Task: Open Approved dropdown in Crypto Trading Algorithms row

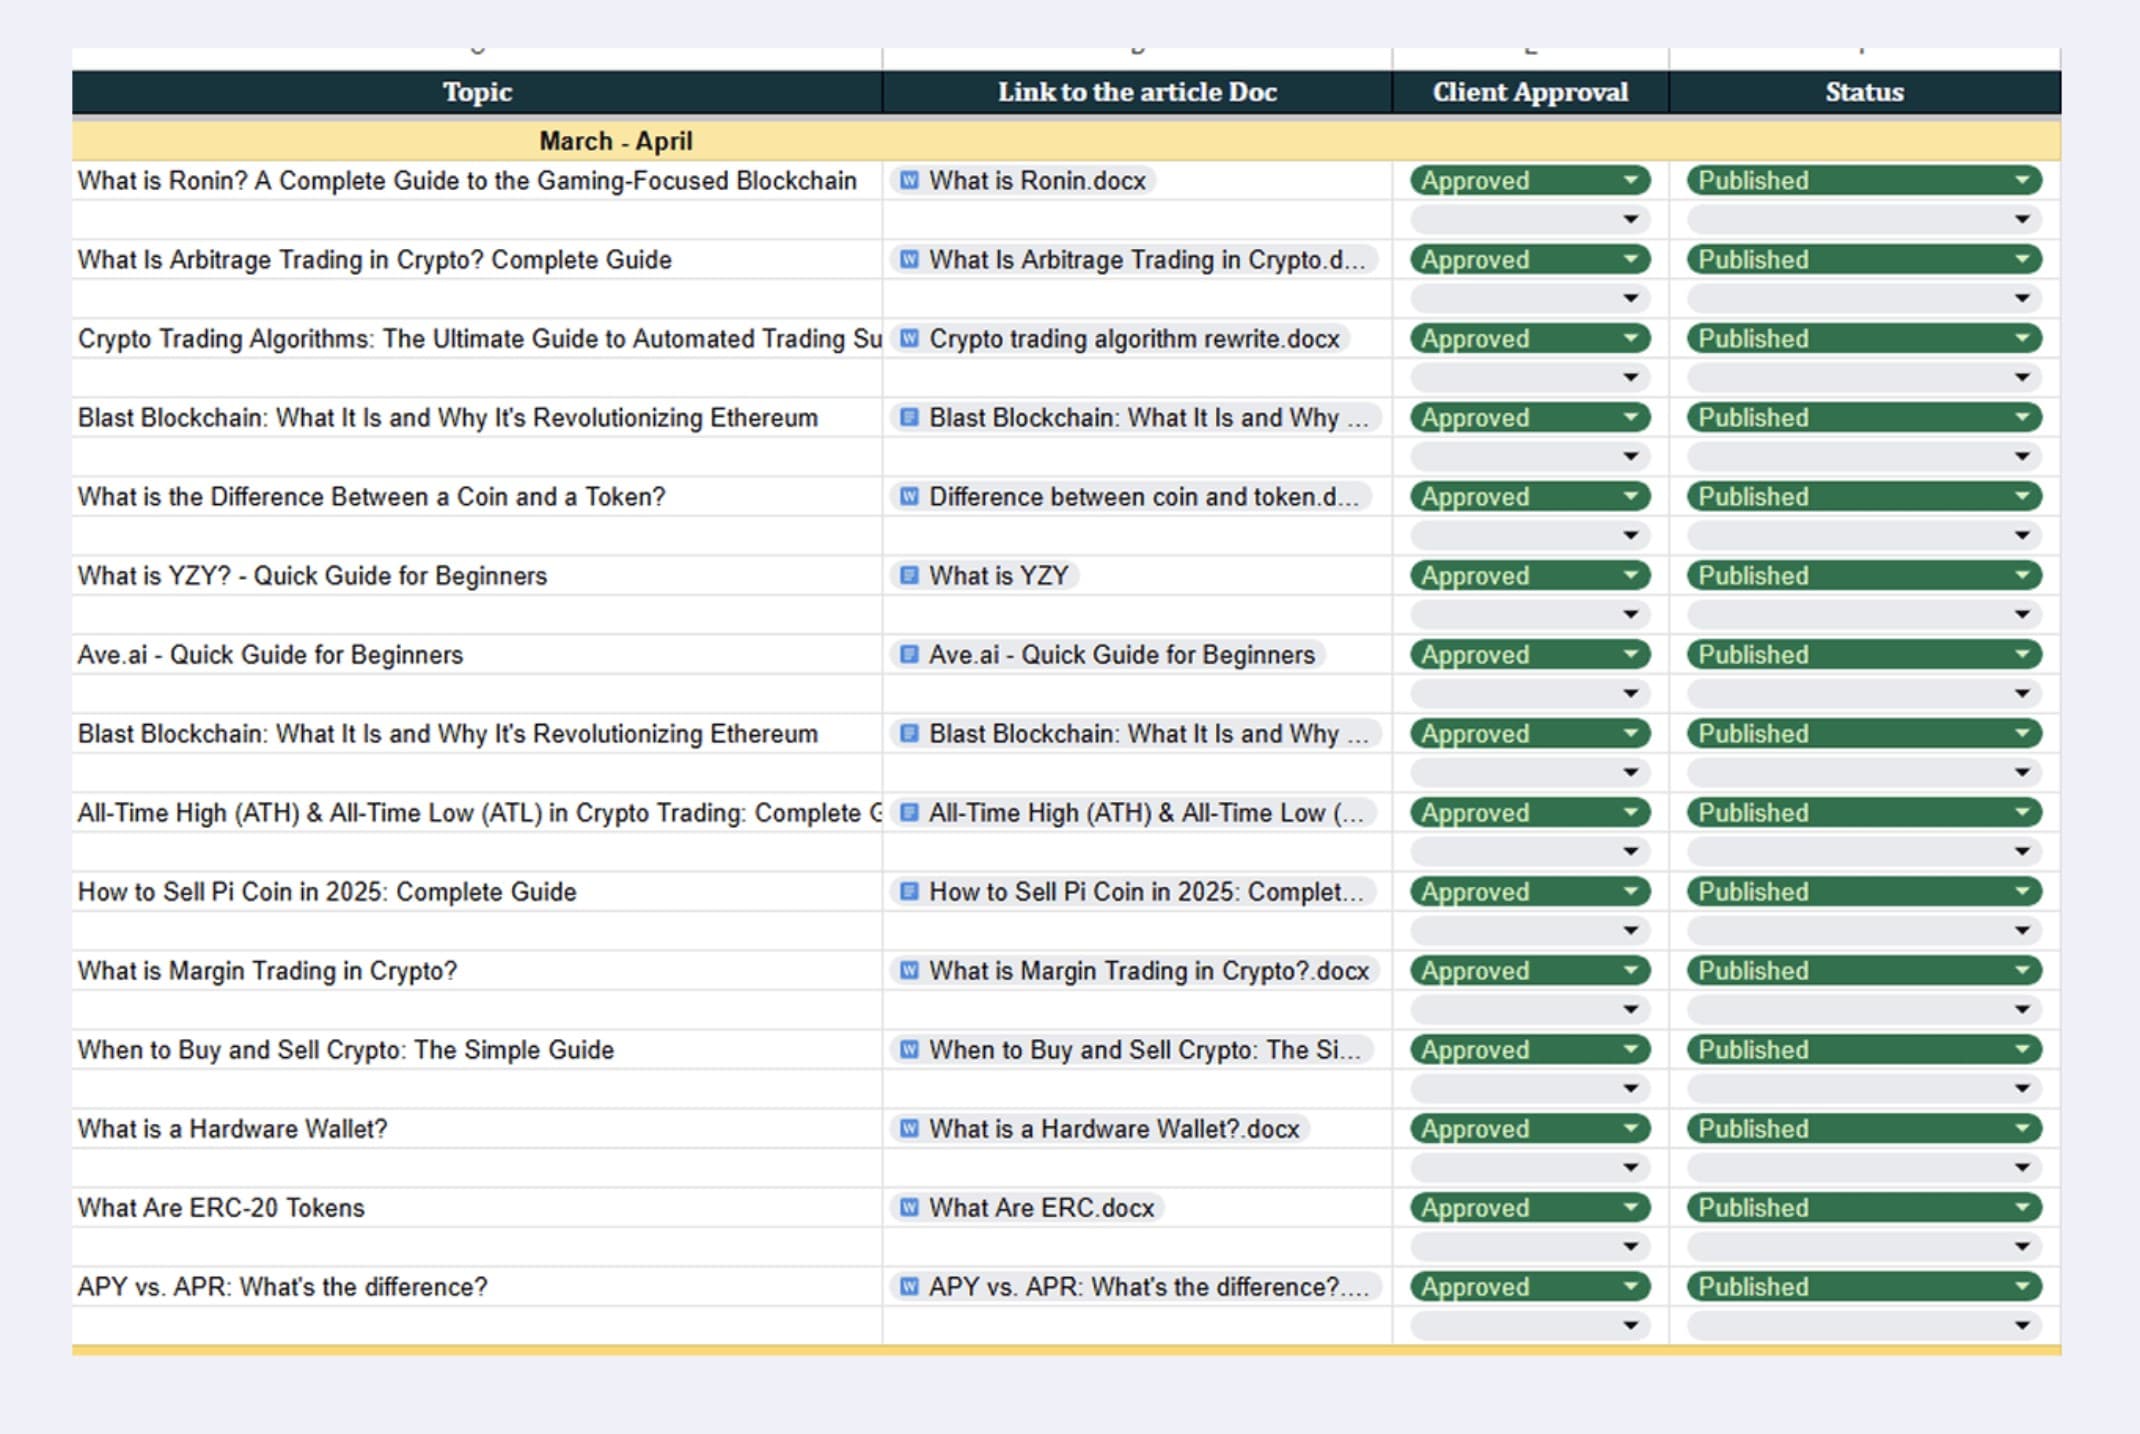Action: pyautogui.click(x=1530, y=339)
